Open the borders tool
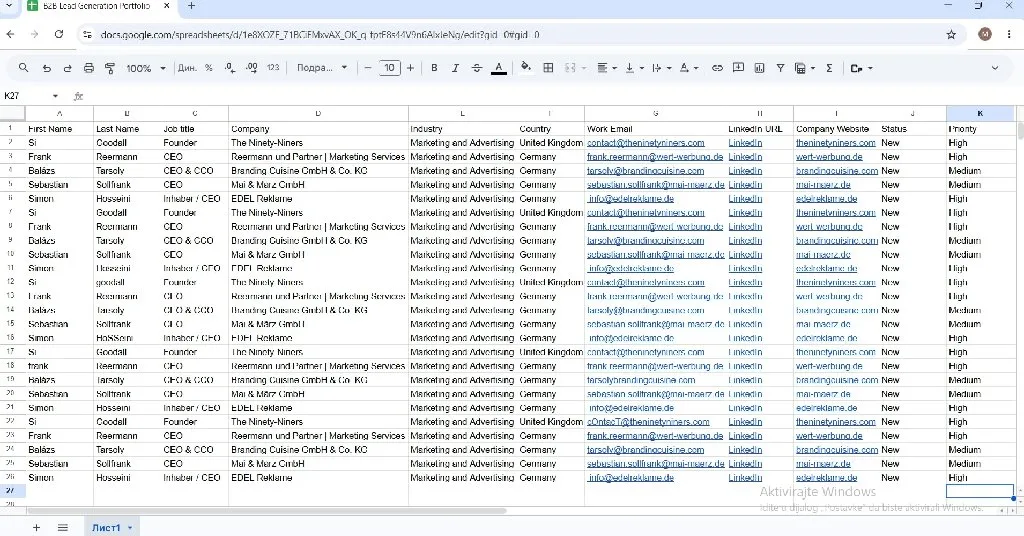This screenshot has width=1024, height=536. click(x=549, y=68)
